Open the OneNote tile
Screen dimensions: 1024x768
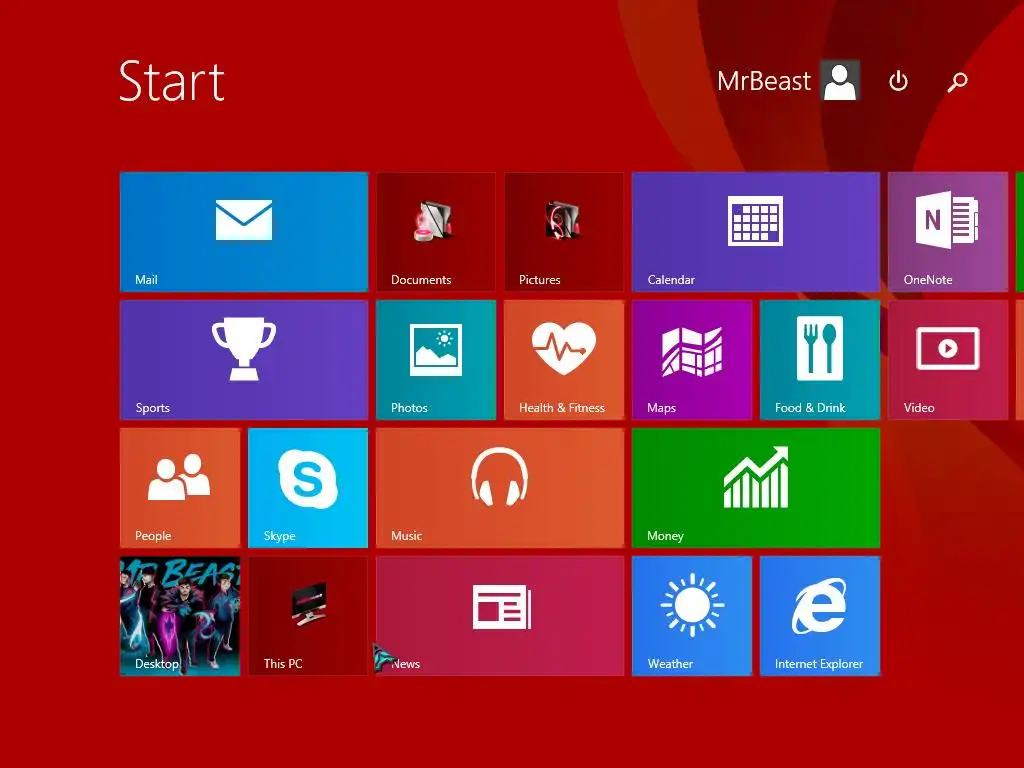point(948,232)
